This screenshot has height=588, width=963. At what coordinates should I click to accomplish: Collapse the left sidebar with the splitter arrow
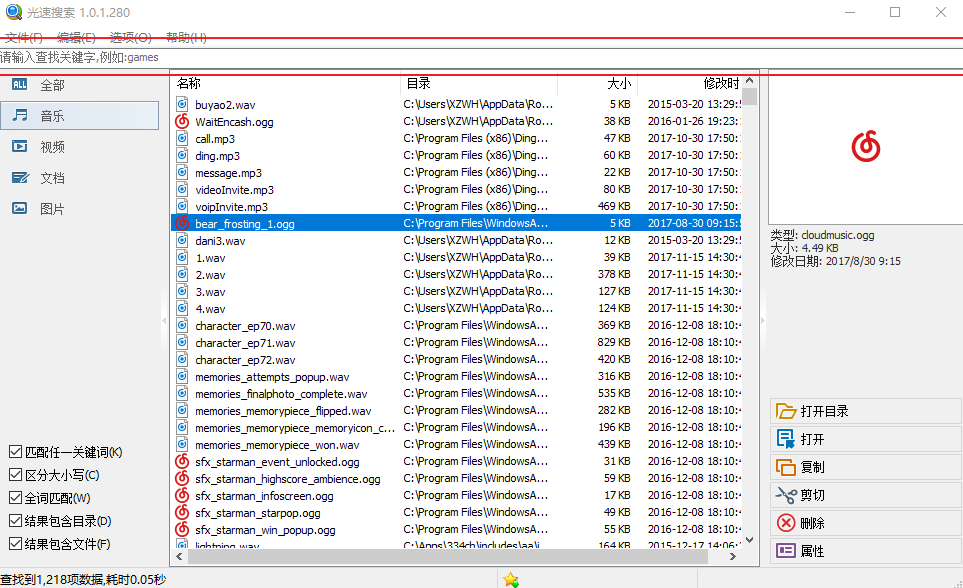164,320
